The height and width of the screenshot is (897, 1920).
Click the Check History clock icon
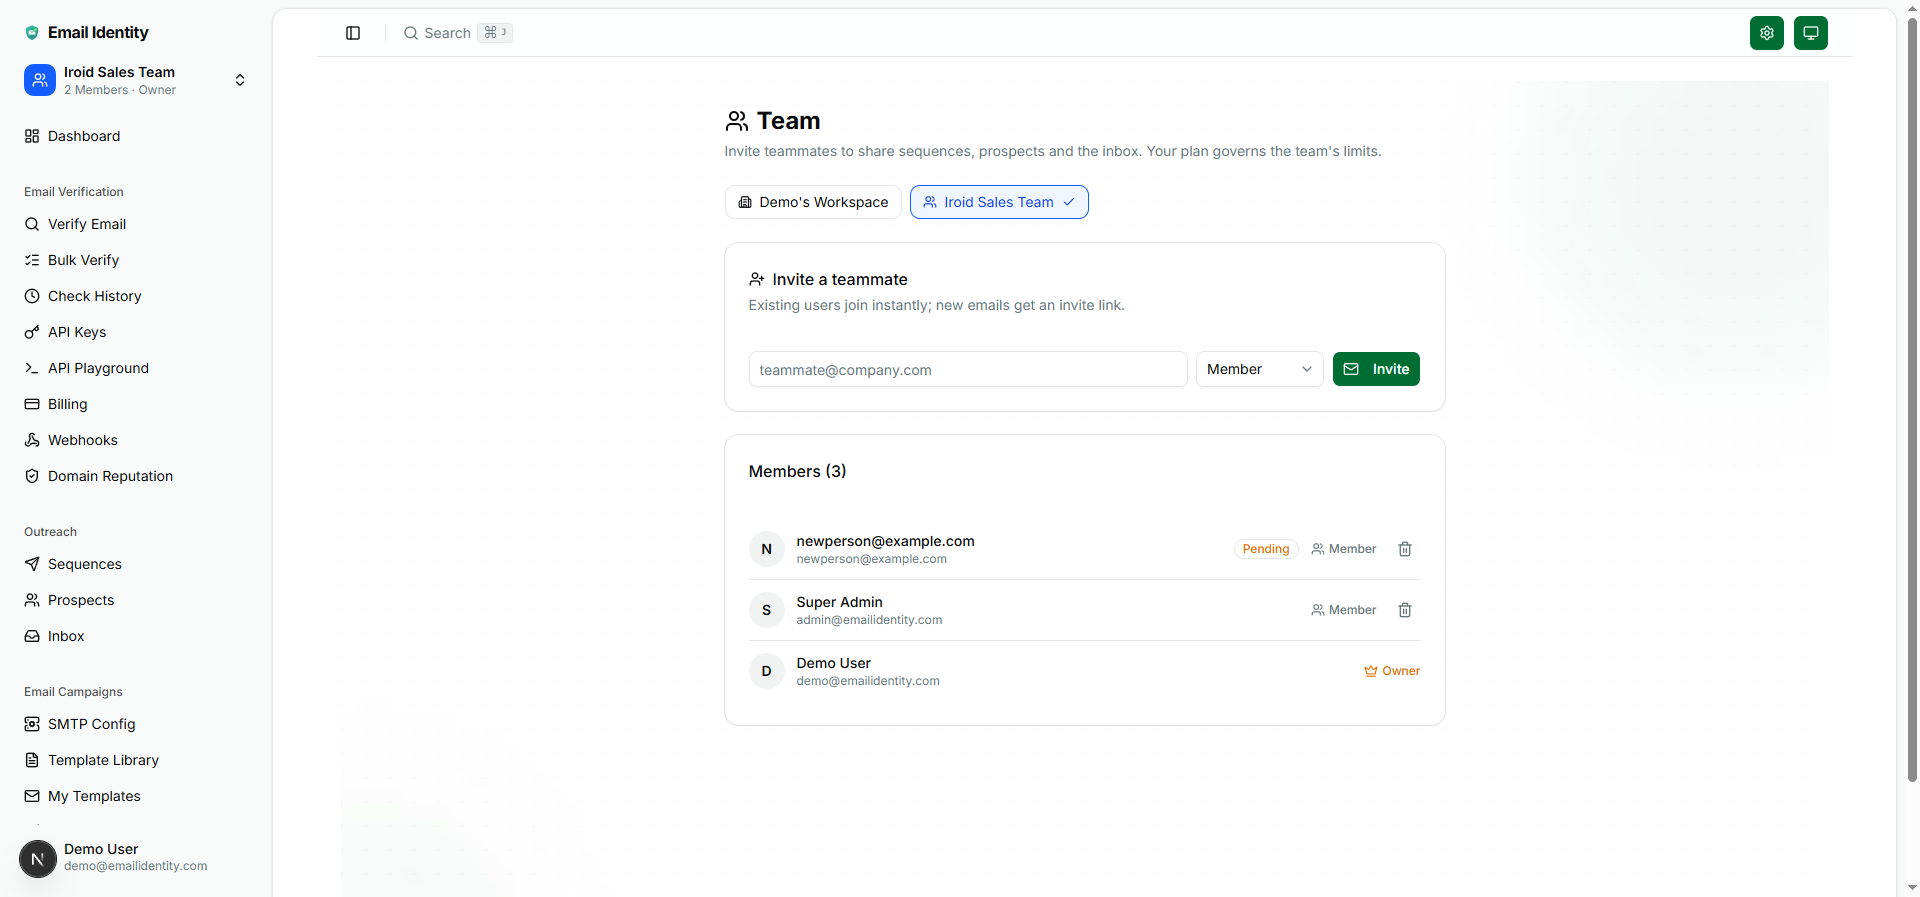[x=32, y=296]
